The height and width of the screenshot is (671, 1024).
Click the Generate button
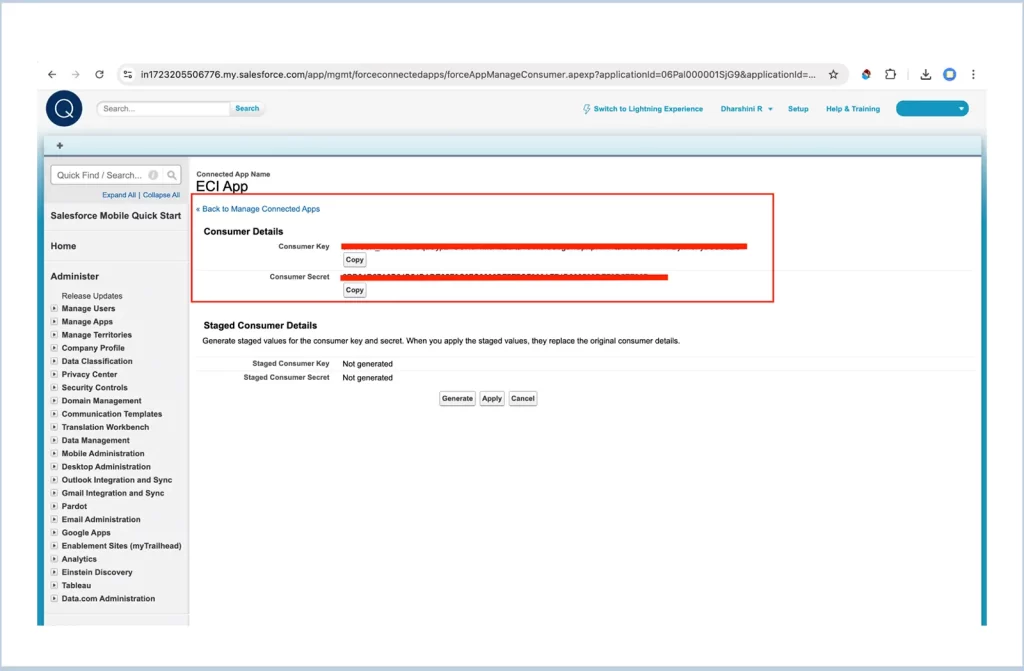pyautogui.click(x=457, y=399)
